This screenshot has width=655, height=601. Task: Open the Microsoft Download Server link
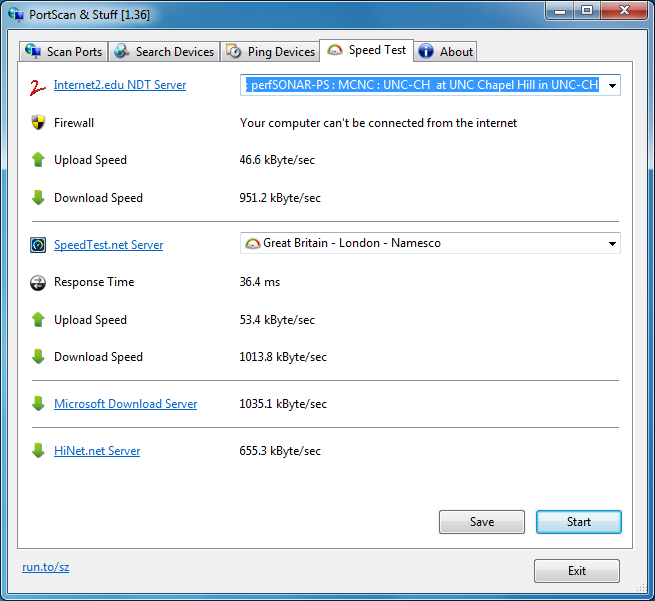tap(126, 404)
